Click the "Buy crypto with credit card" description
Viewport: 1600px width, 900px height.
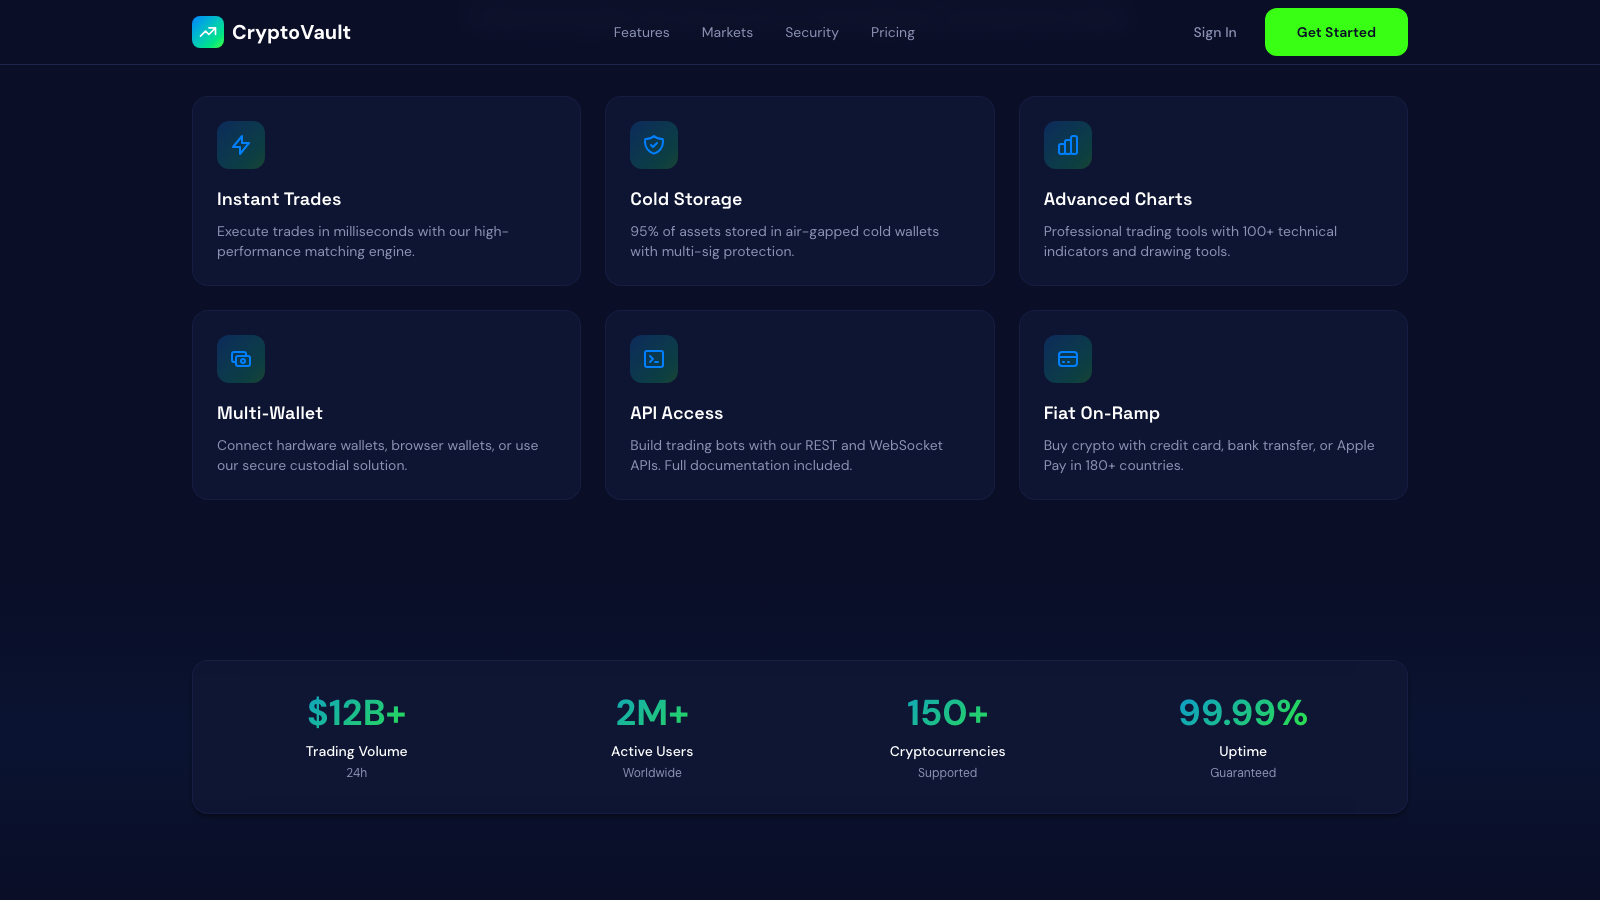pyautogui.click(x=1209, y=455)
